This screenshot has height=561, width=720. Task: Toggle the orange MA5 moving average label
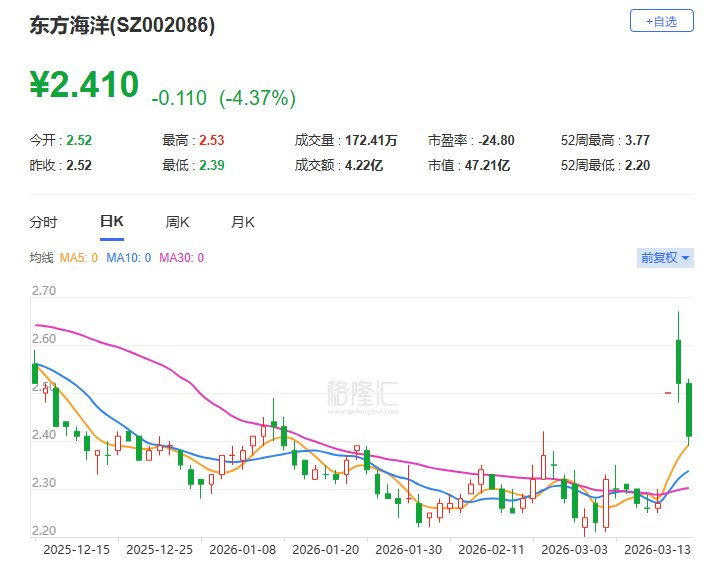coord(79,258)
